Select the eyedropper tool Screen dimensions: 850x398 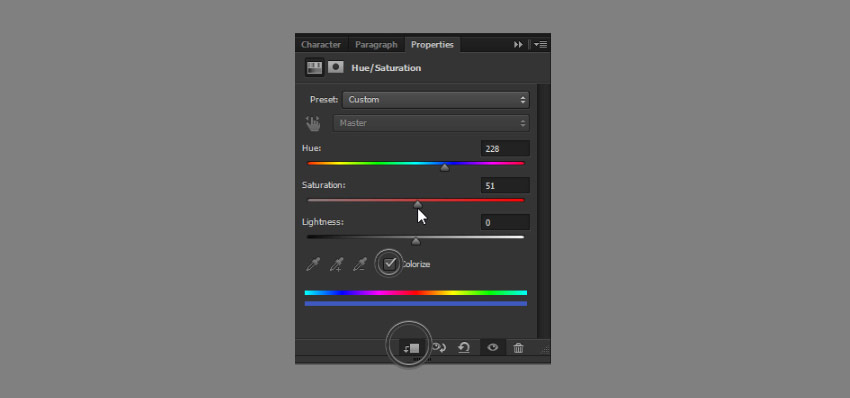[x=313, y=264]
